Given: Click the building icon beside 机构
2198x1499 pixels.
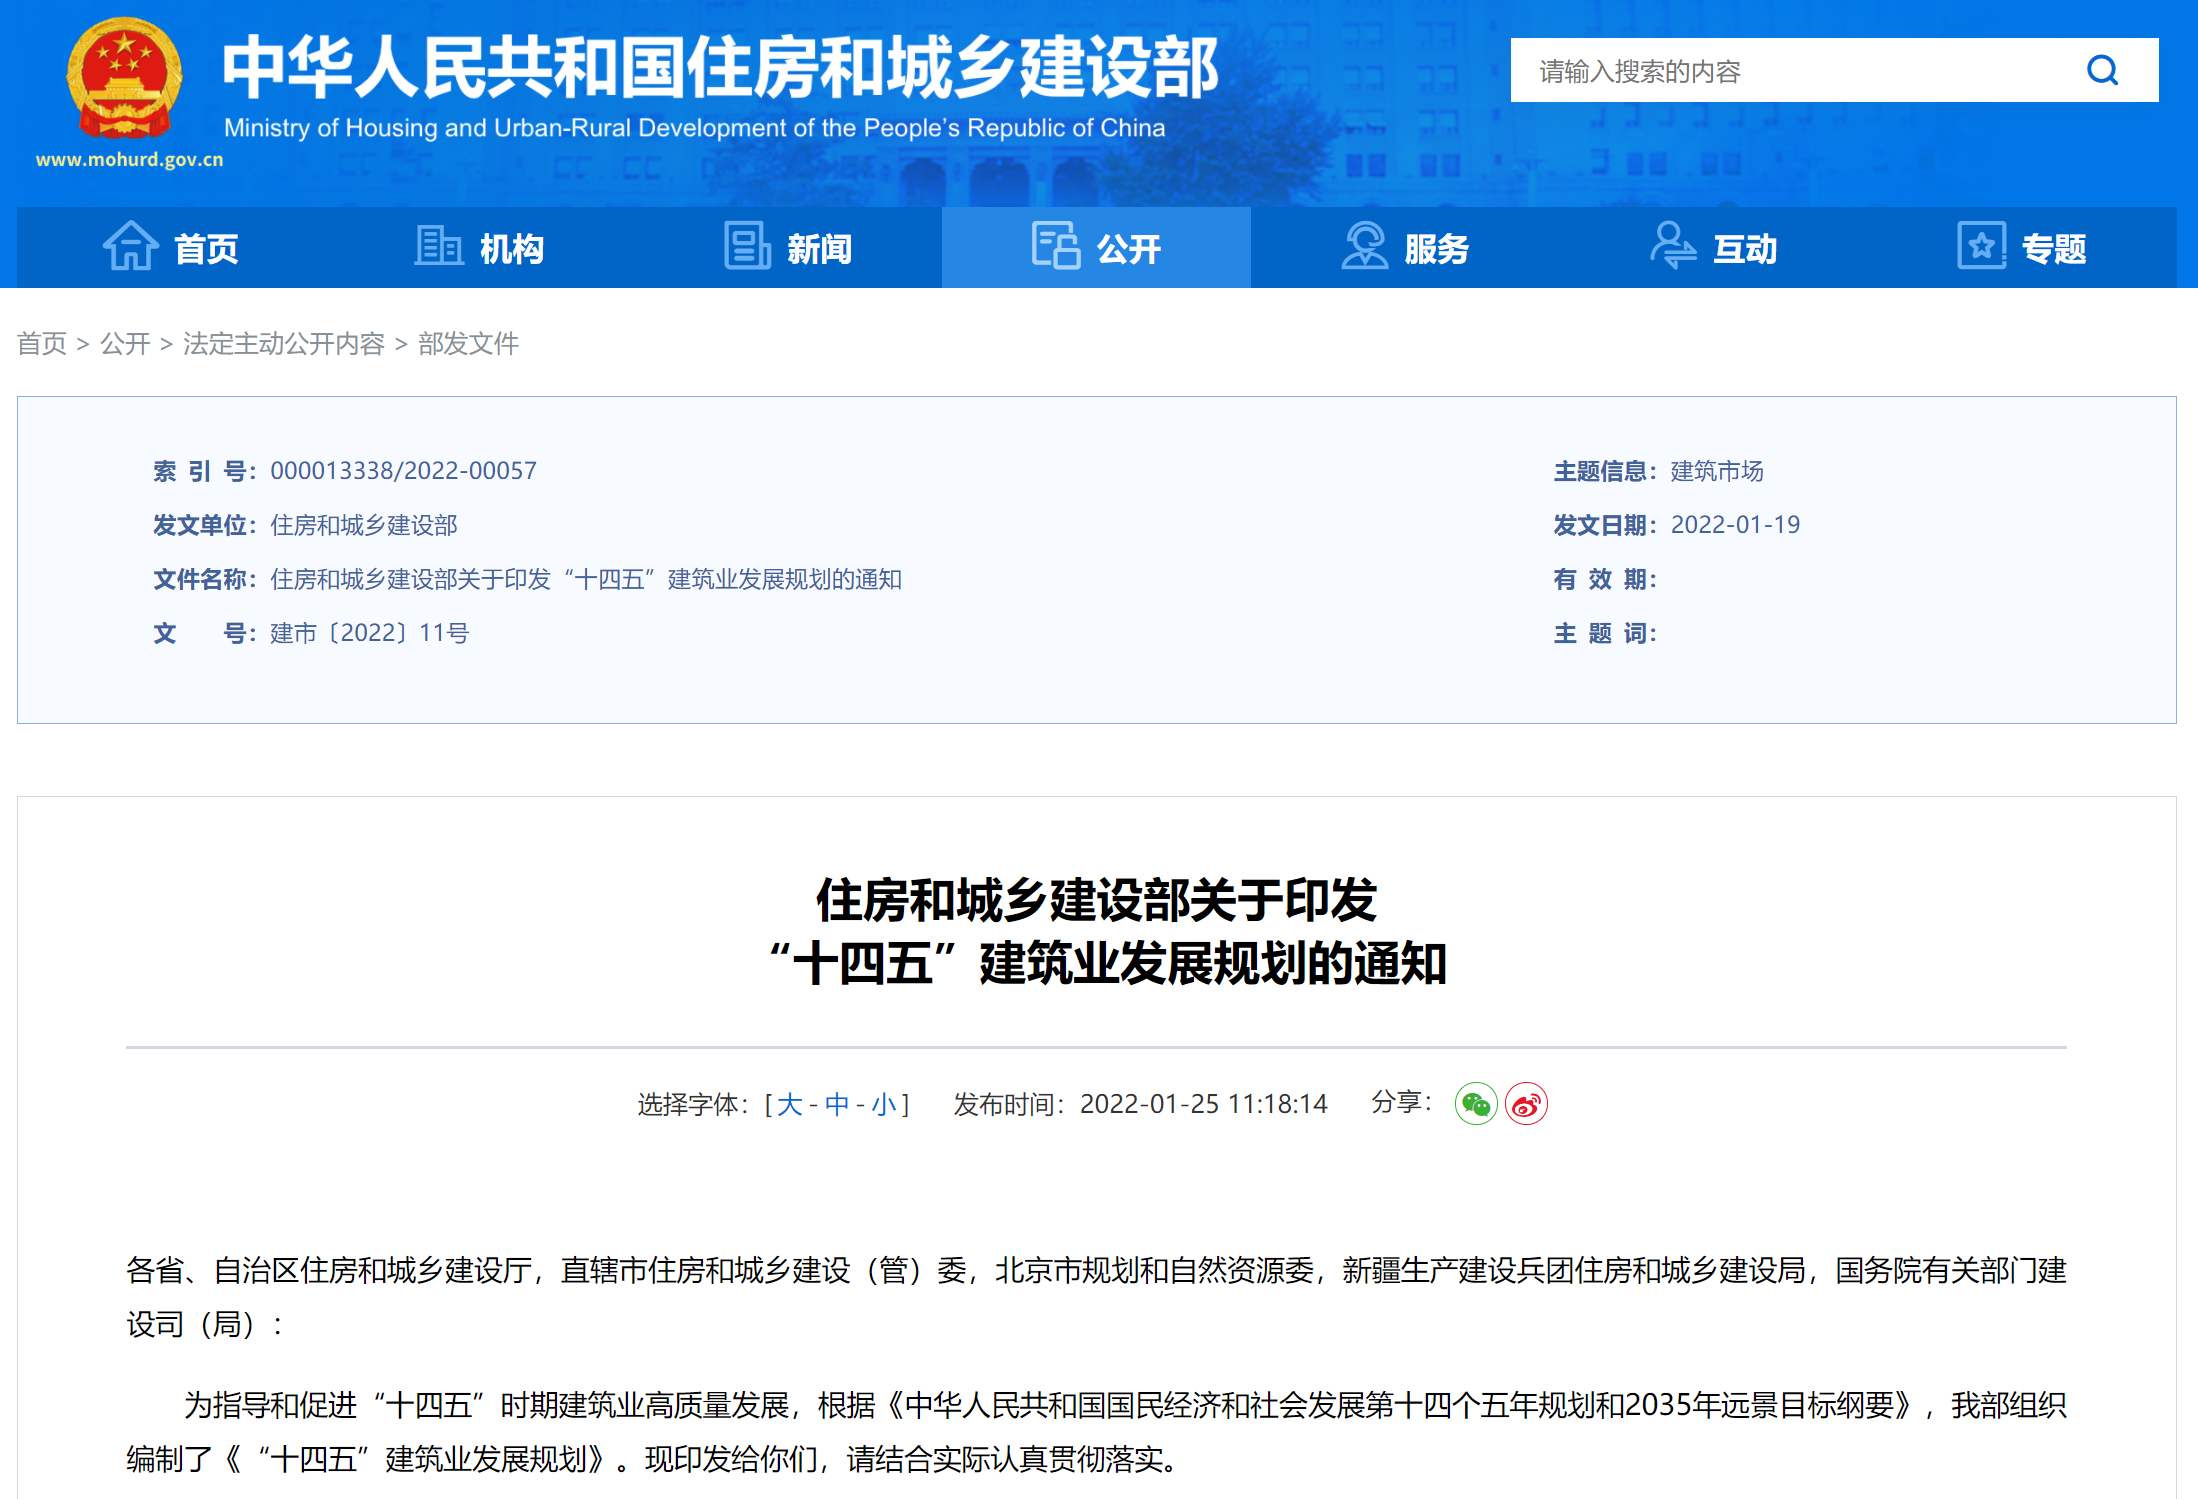Looking at the screenshot, I should [439, 246].
